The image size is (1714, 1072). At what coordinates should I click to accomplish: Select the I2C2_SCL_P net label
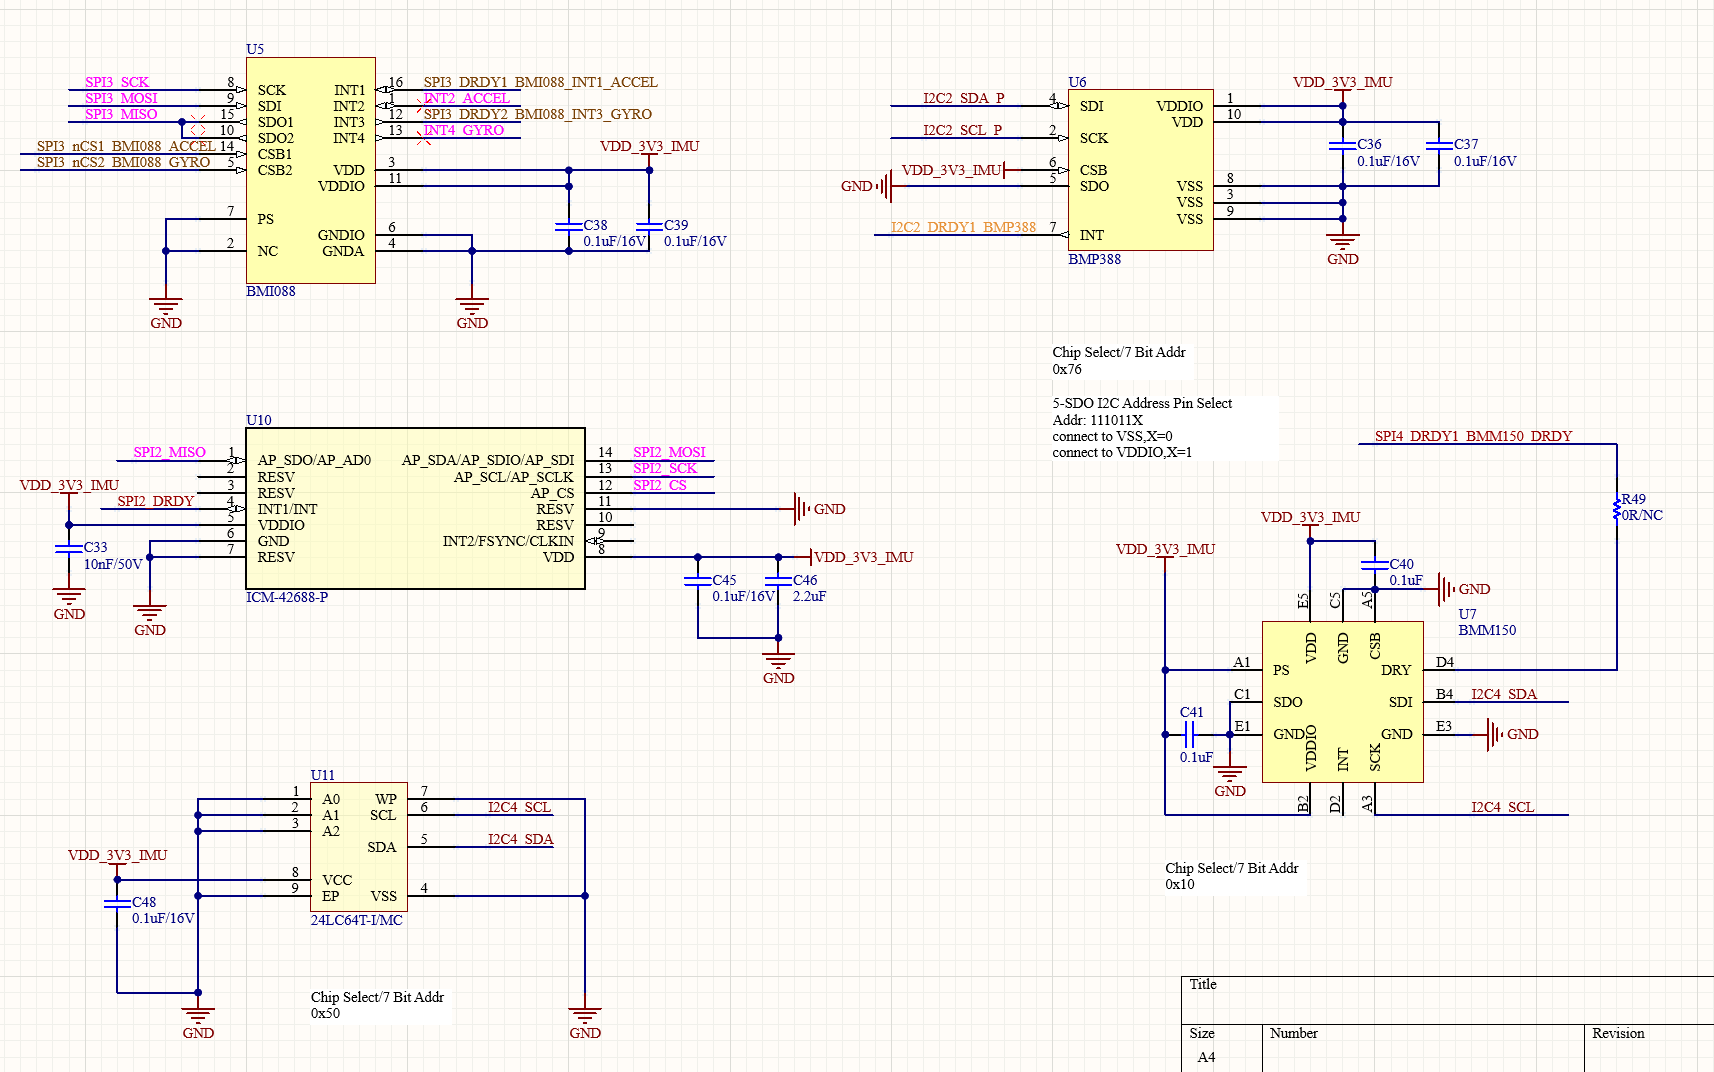962,130
